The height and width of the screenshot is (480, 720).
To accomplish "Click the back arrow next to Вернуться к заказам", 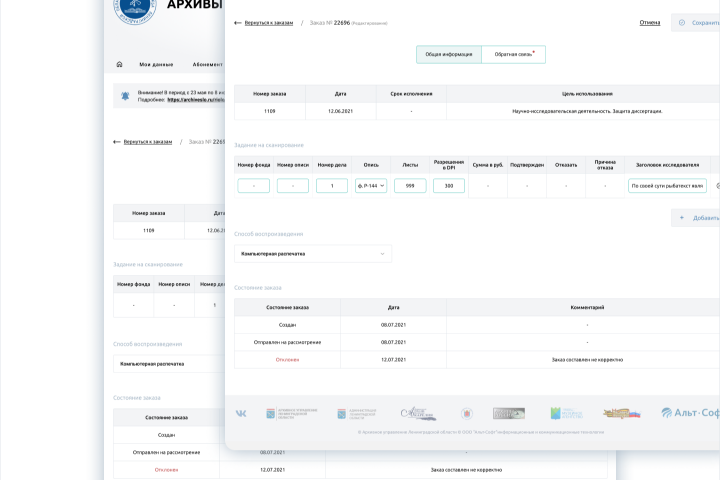I will pos(237,23).
